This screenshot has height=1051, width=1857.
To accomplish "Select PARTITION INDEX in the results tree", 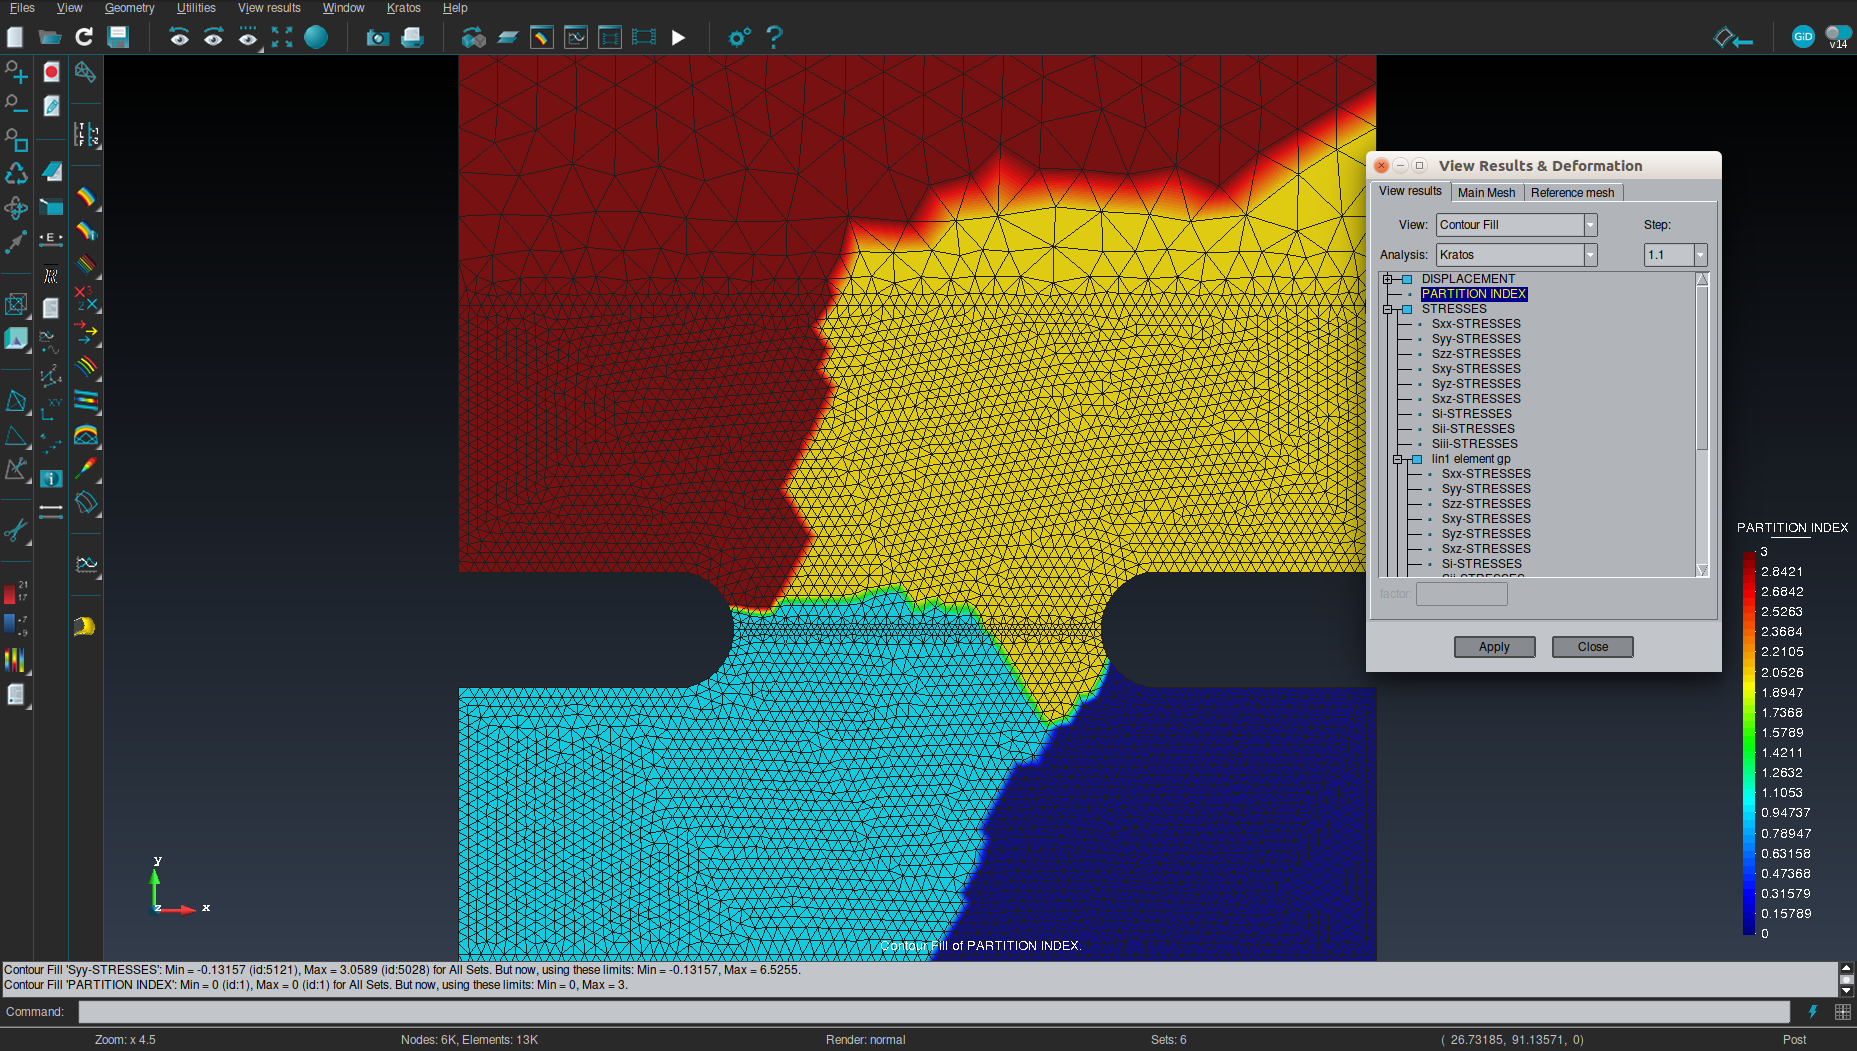I will tap(1474, 294).
